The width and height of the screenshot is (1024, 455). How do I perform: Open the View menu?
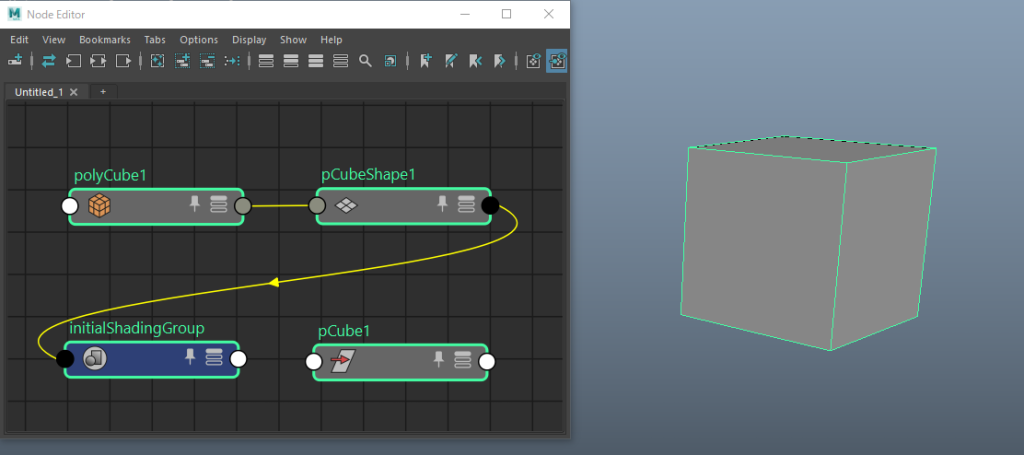coord(54,40)
